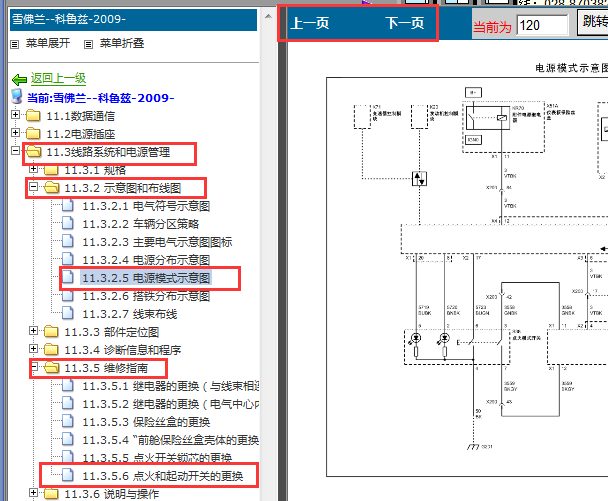608x501 pixels.
Task: Open 11.3.5.3 保险丝盒的更换
Action: tap(146, 422)
